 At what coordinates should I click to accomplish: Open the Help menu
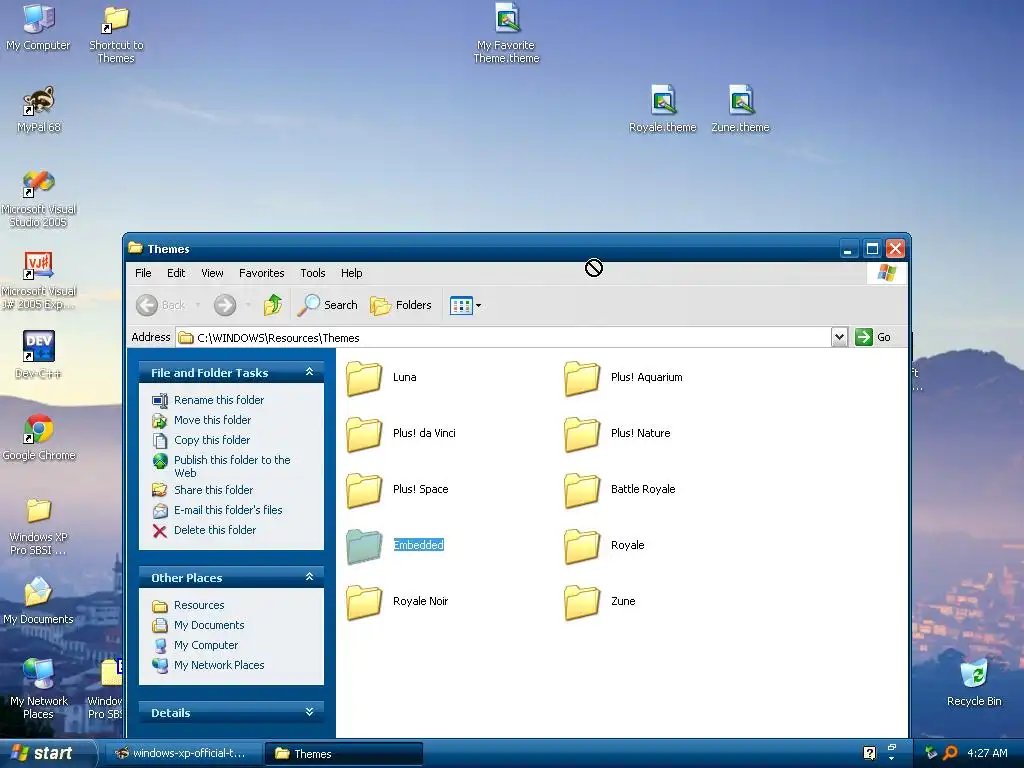(x=351, y=273)
